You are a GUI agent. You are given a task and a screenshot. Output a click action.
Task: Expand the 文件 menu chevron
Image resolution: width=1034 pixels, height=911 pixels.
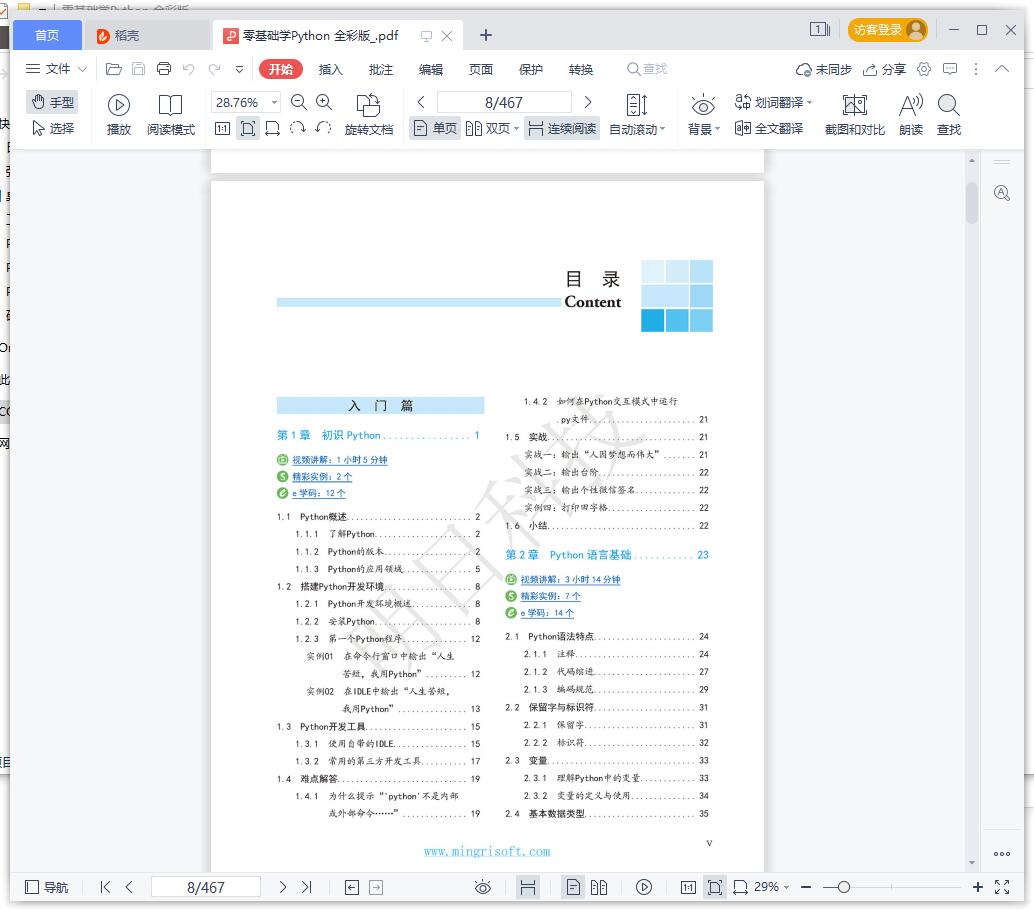[82, 69]
